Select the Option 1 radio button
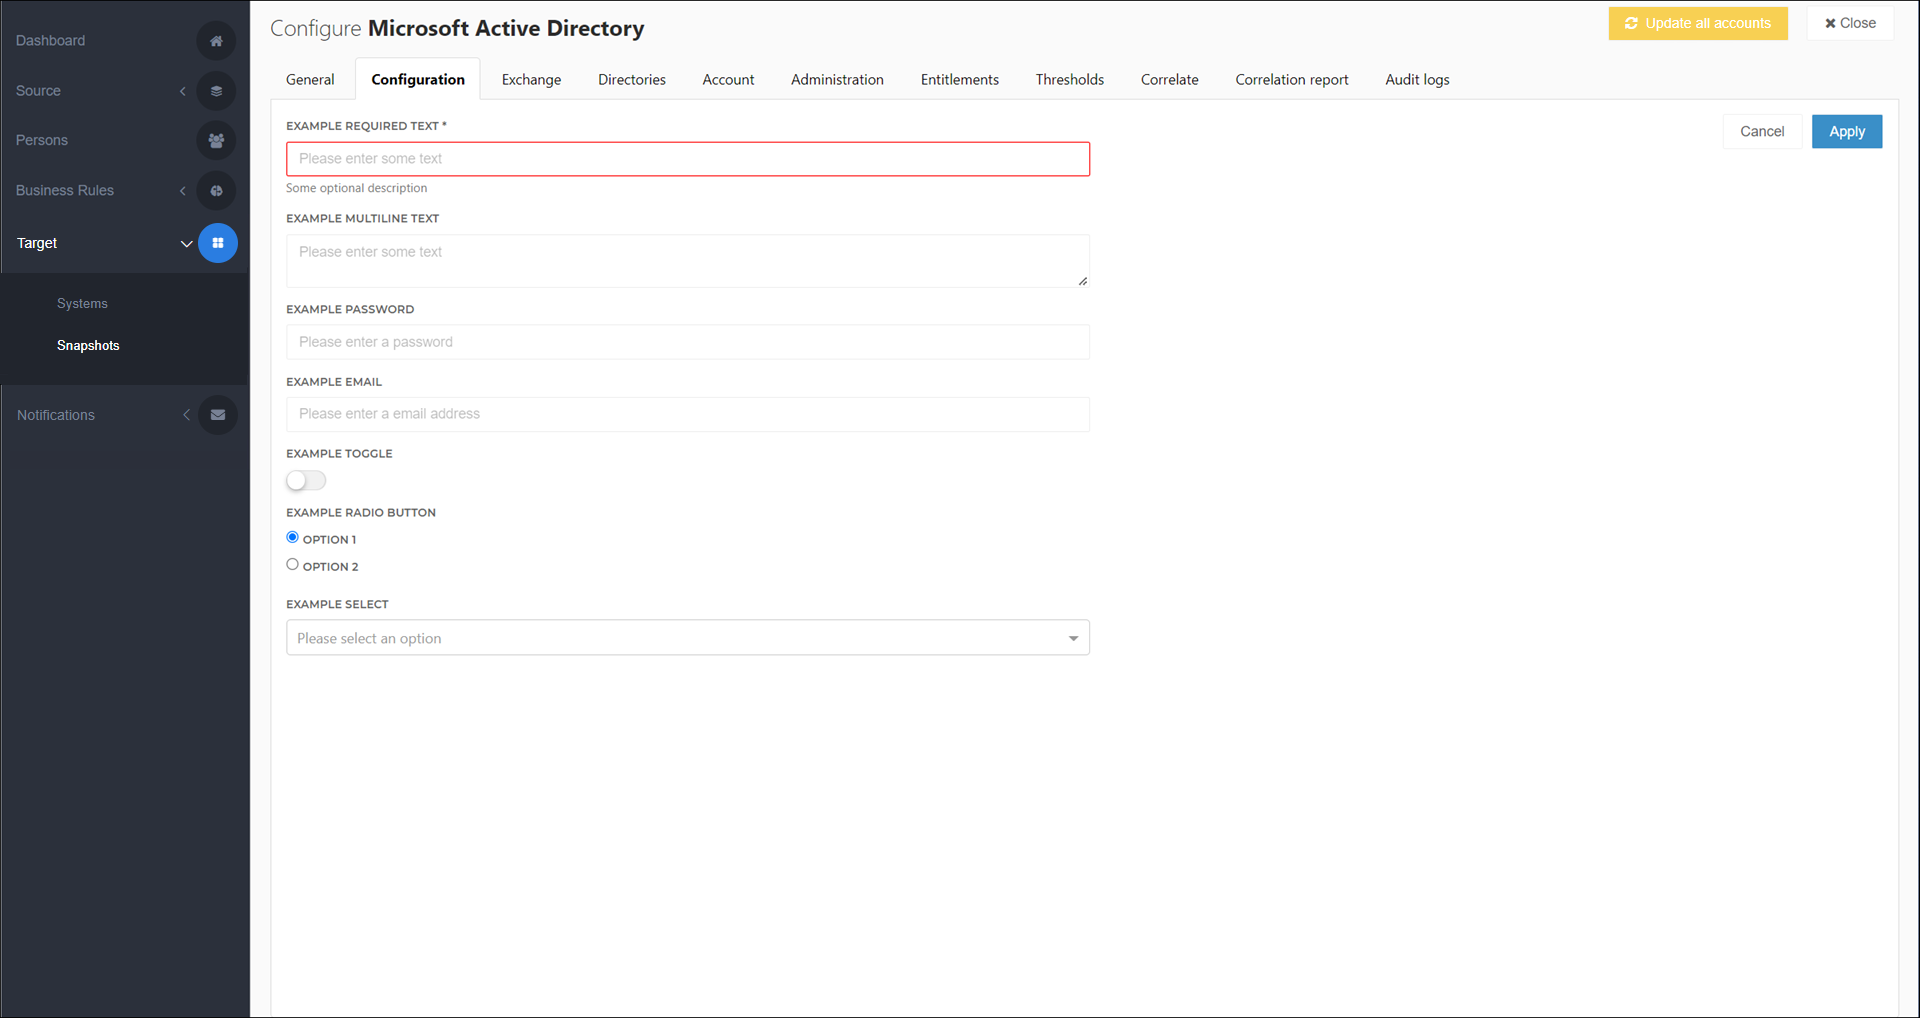The image size is (1920, 1019). tap(293, 538)
